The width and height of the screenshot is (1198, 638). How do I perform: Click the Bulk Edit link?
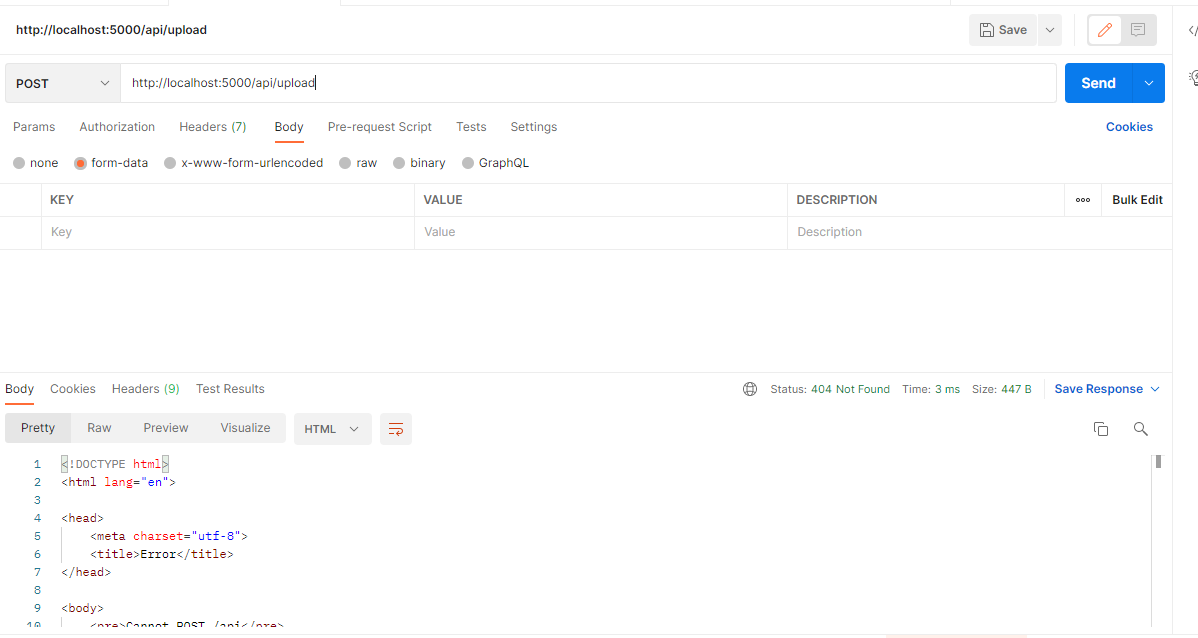[1137, 200]
